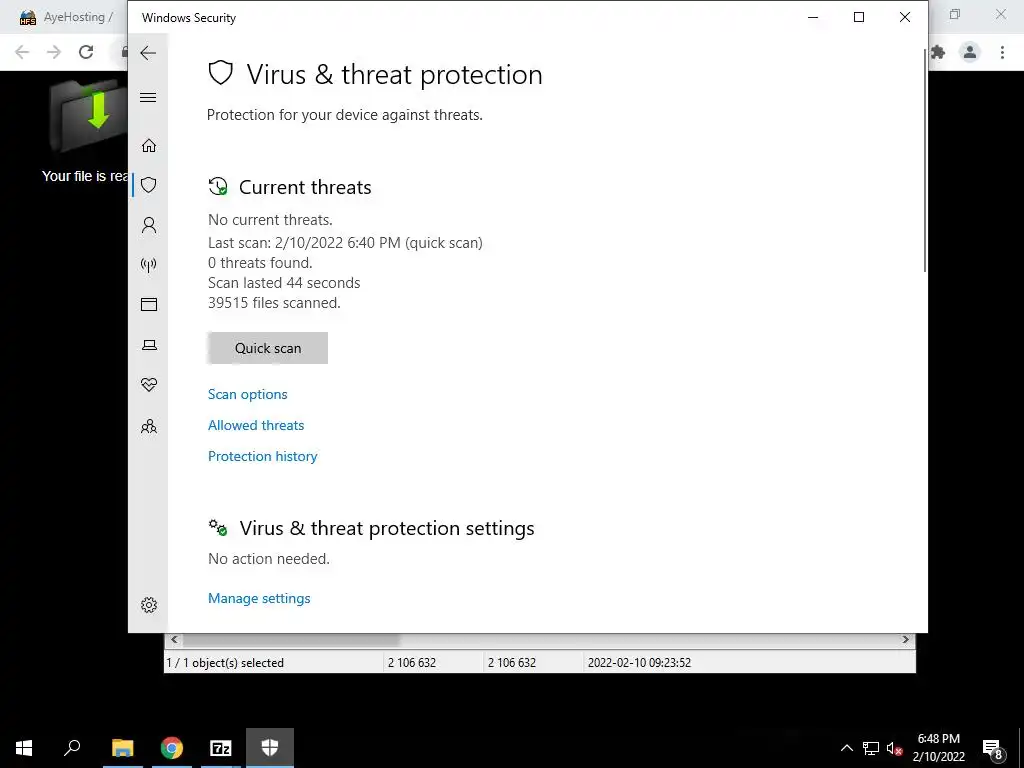Click Chrome's back navigation arrow

click(22, 52)
